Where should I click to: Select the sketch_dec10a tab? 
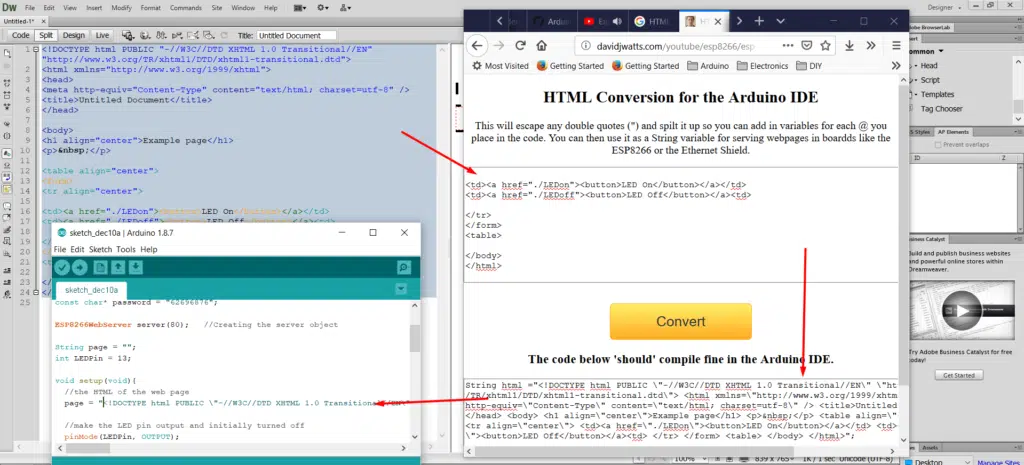[91, 289]
